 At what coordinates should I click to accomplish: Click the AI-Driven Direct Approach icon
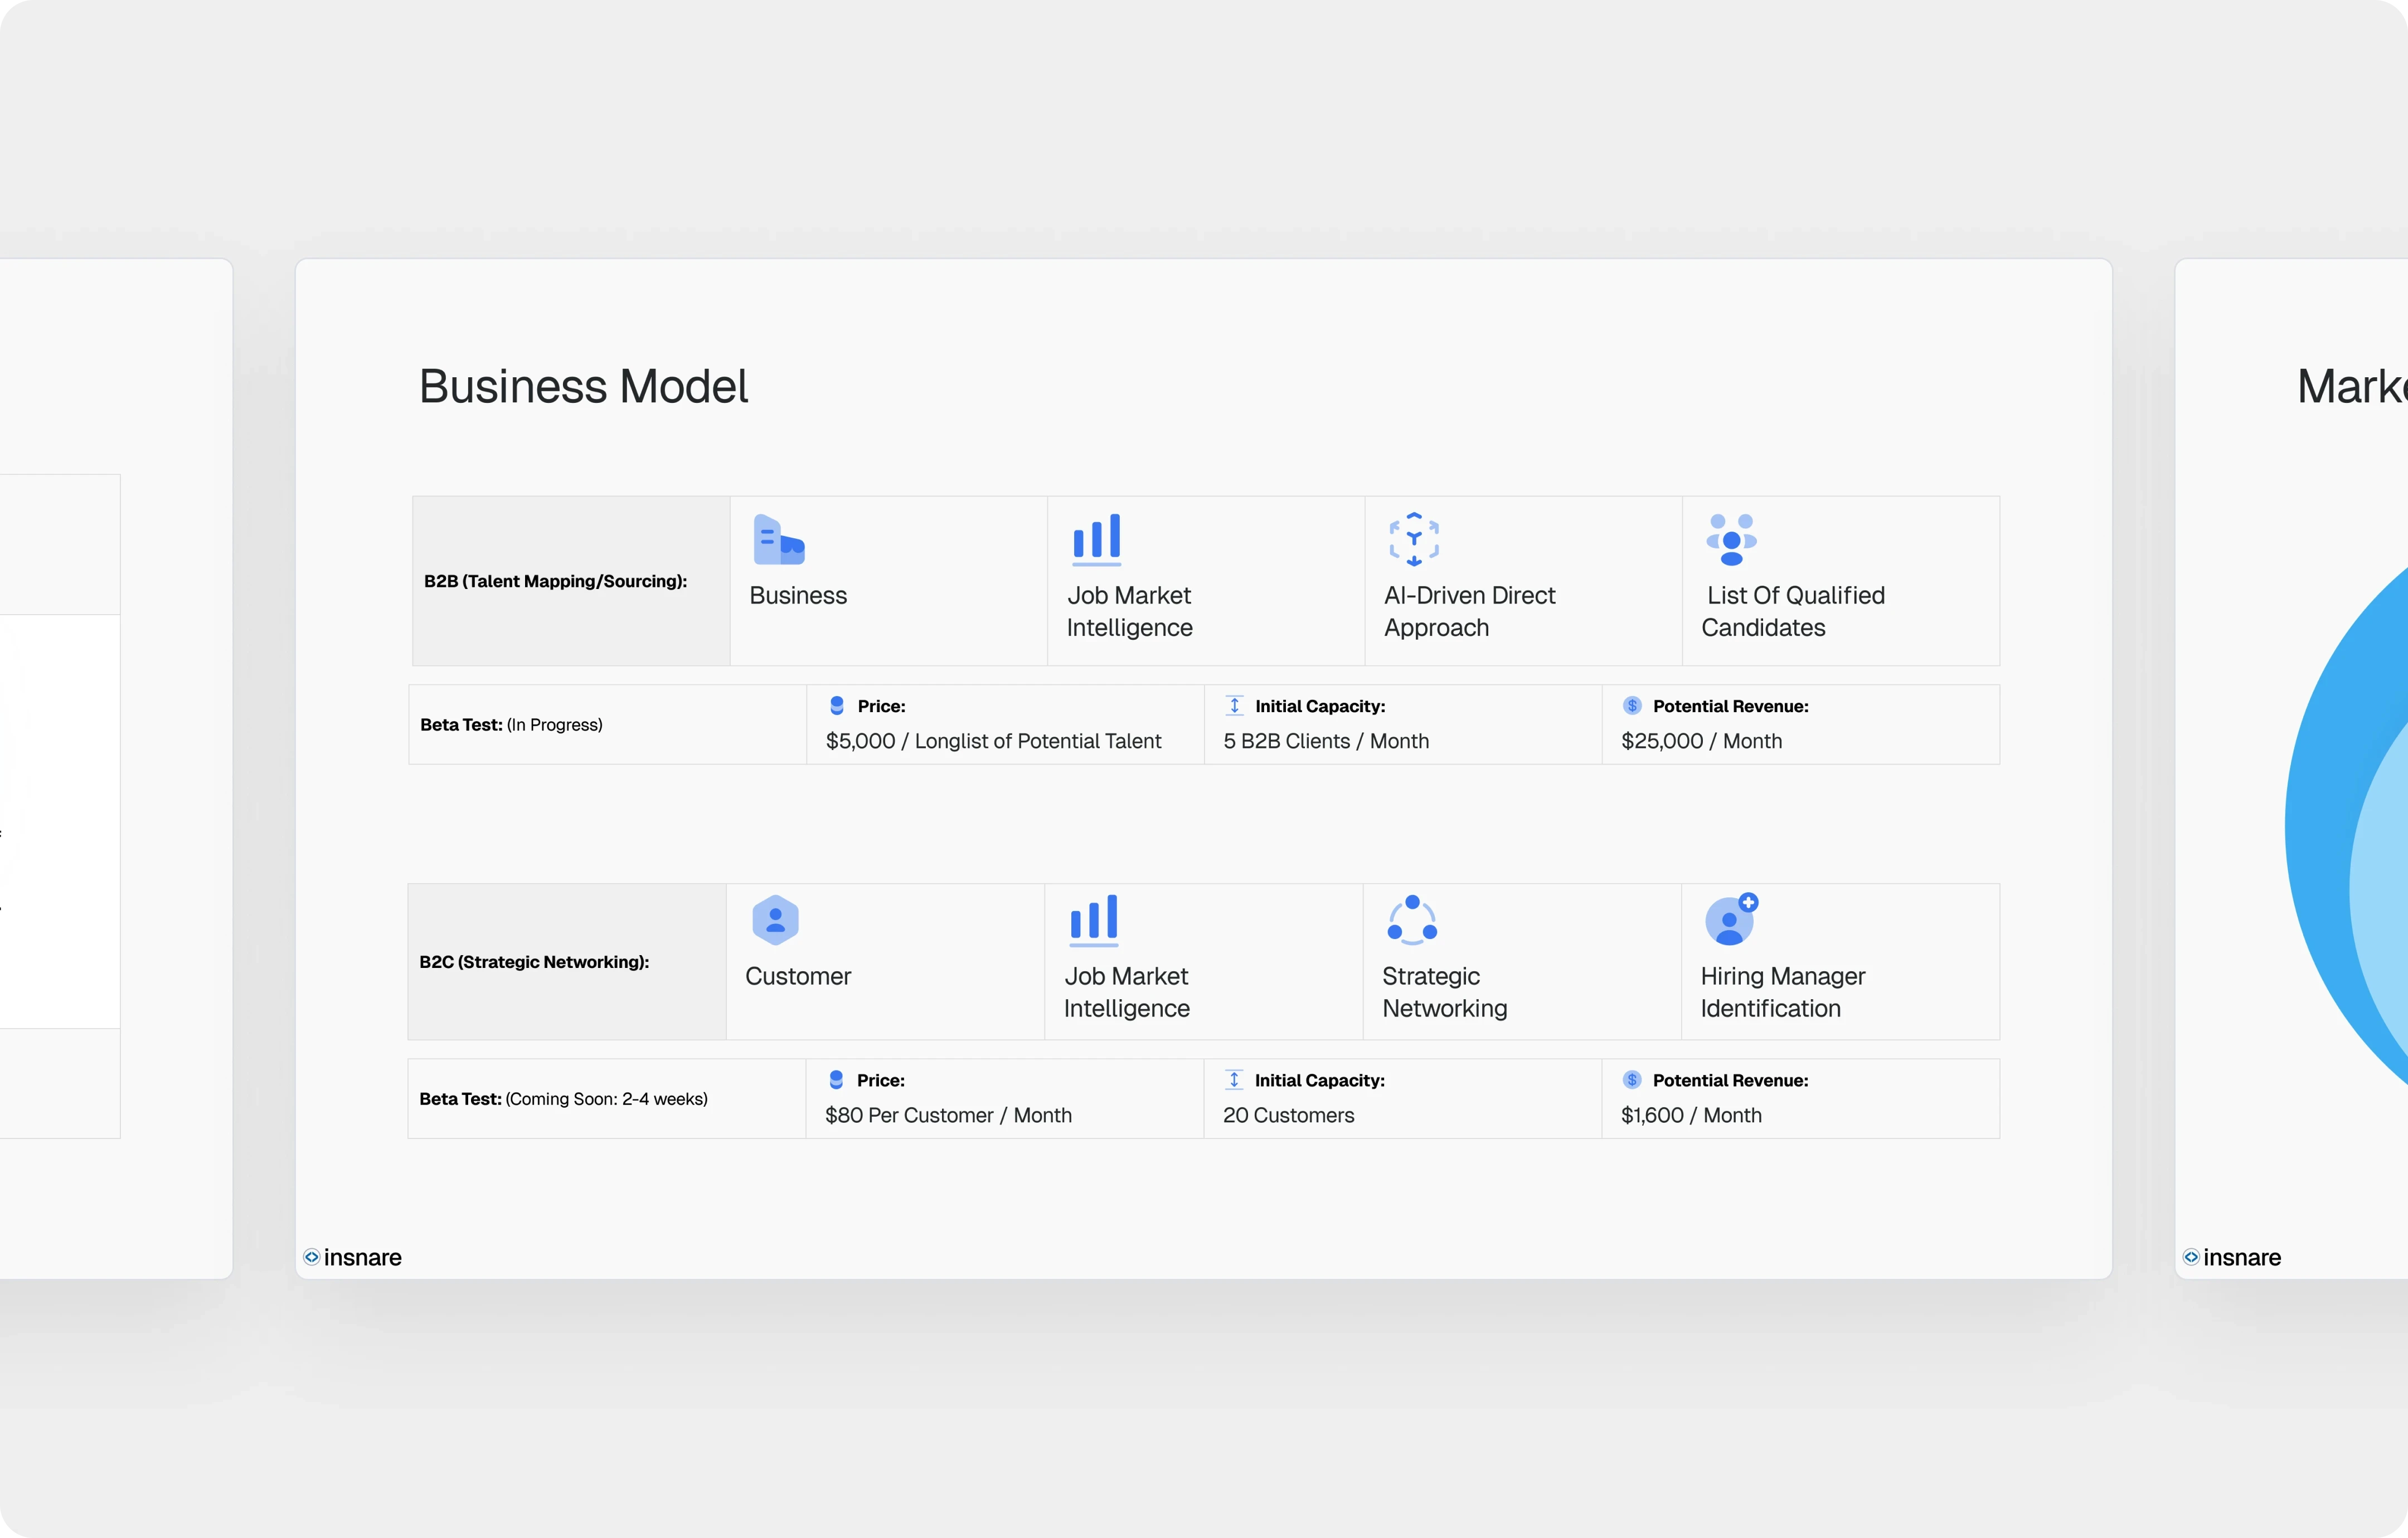tap(1414, 539)
